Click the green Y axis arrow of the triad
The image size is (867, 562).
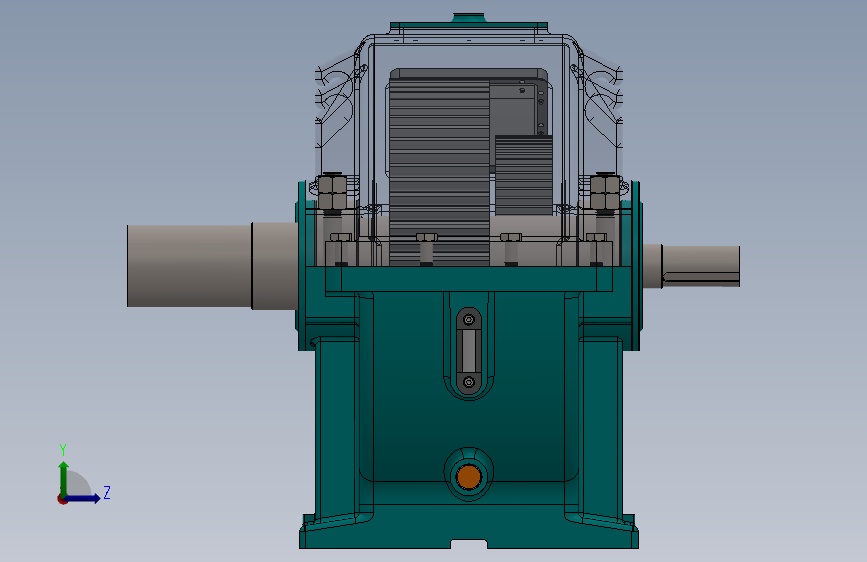coord(64,478)
